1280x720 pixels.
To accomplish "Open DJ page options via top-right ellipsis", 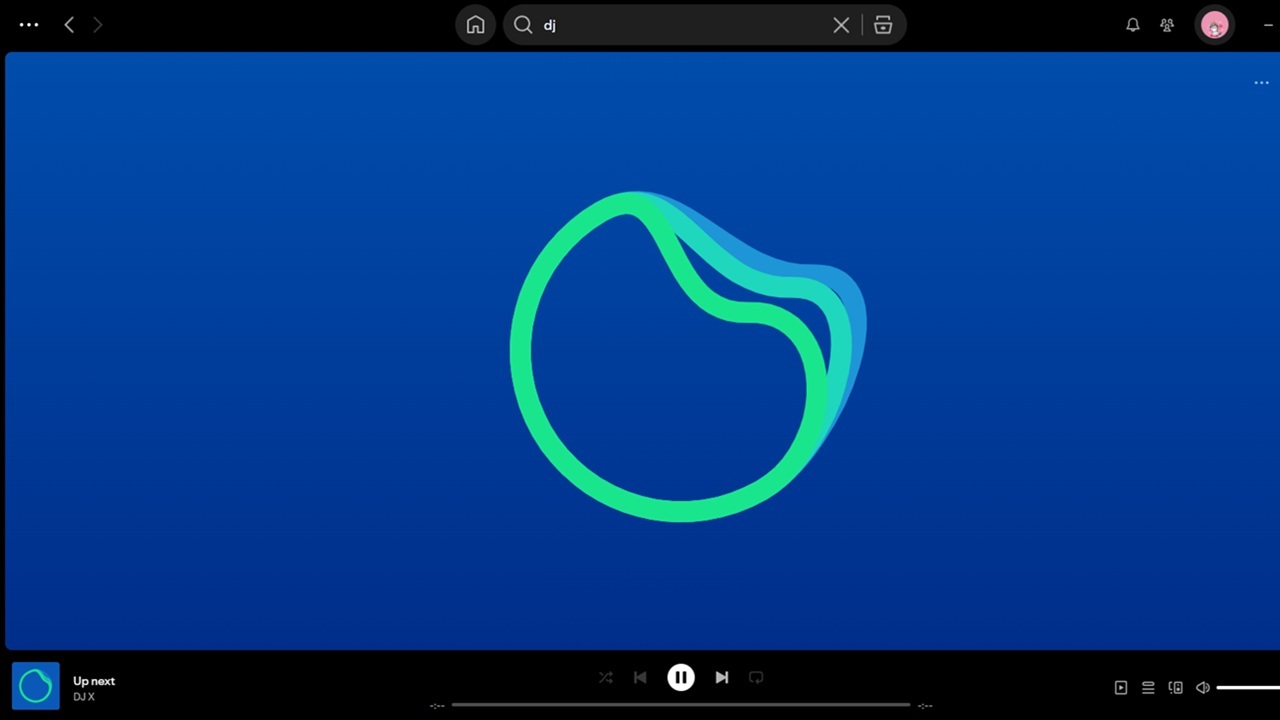I will pyautogui.click(x=1261, y=82).
